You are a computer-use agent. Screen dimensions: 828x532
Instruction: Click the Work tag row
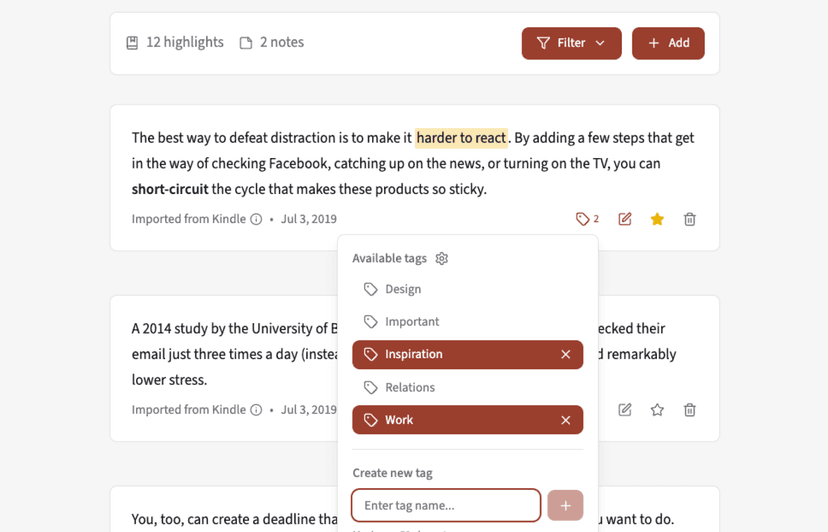point(467,420)
